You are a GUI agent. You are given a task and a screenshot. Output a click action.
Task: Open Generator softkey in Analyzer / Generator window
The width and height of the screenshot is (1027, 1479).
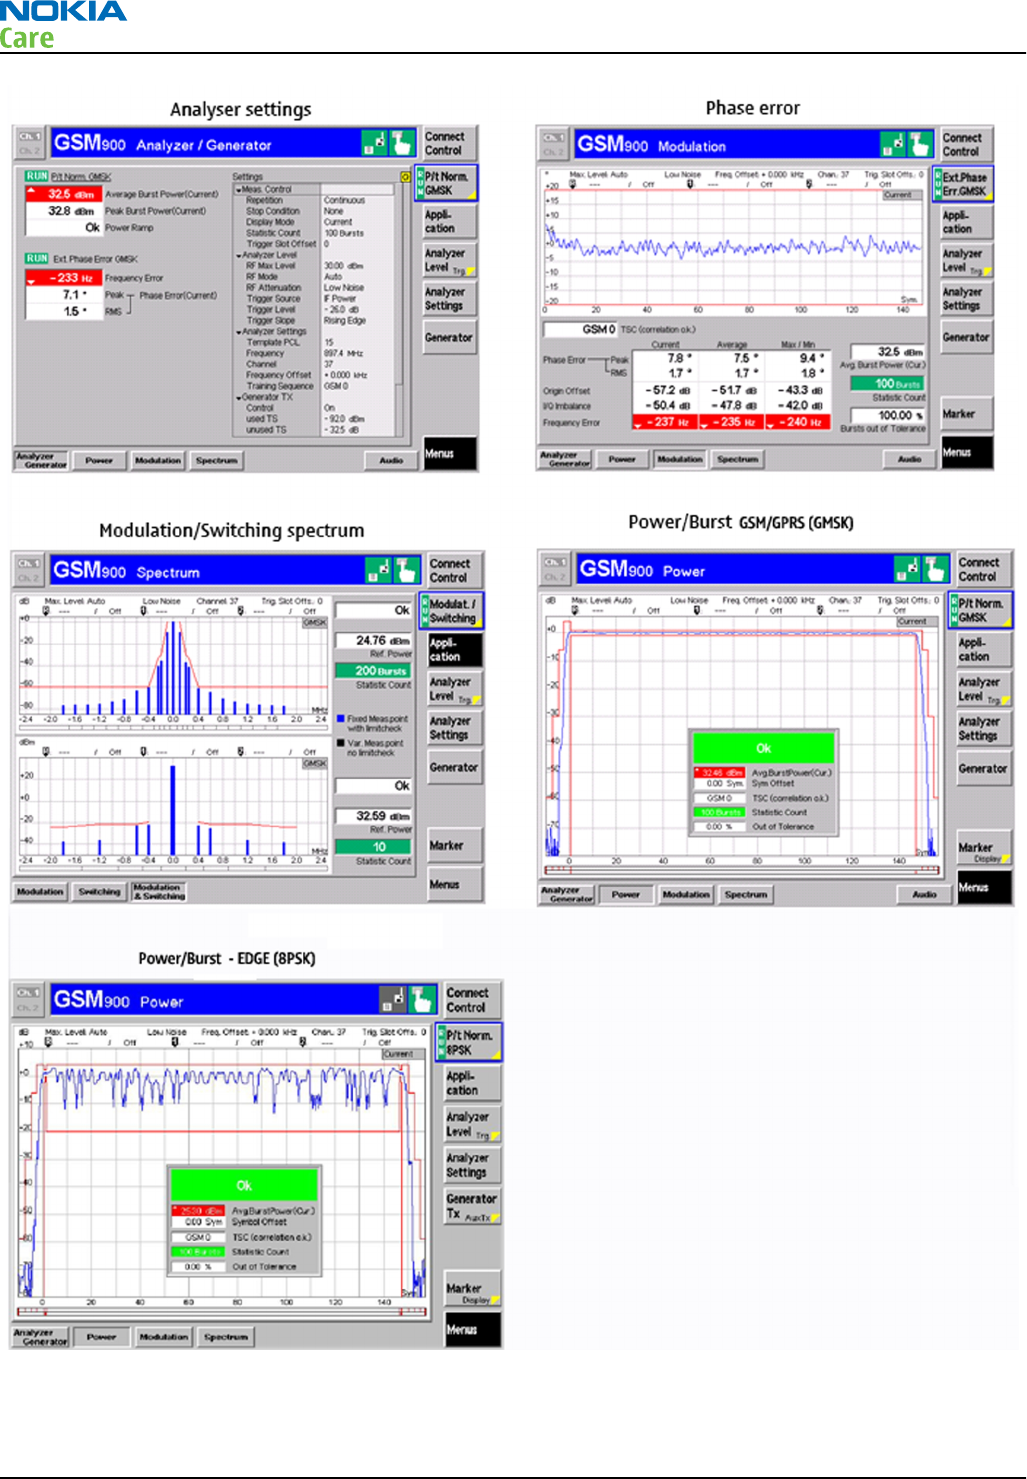point(449,338)
